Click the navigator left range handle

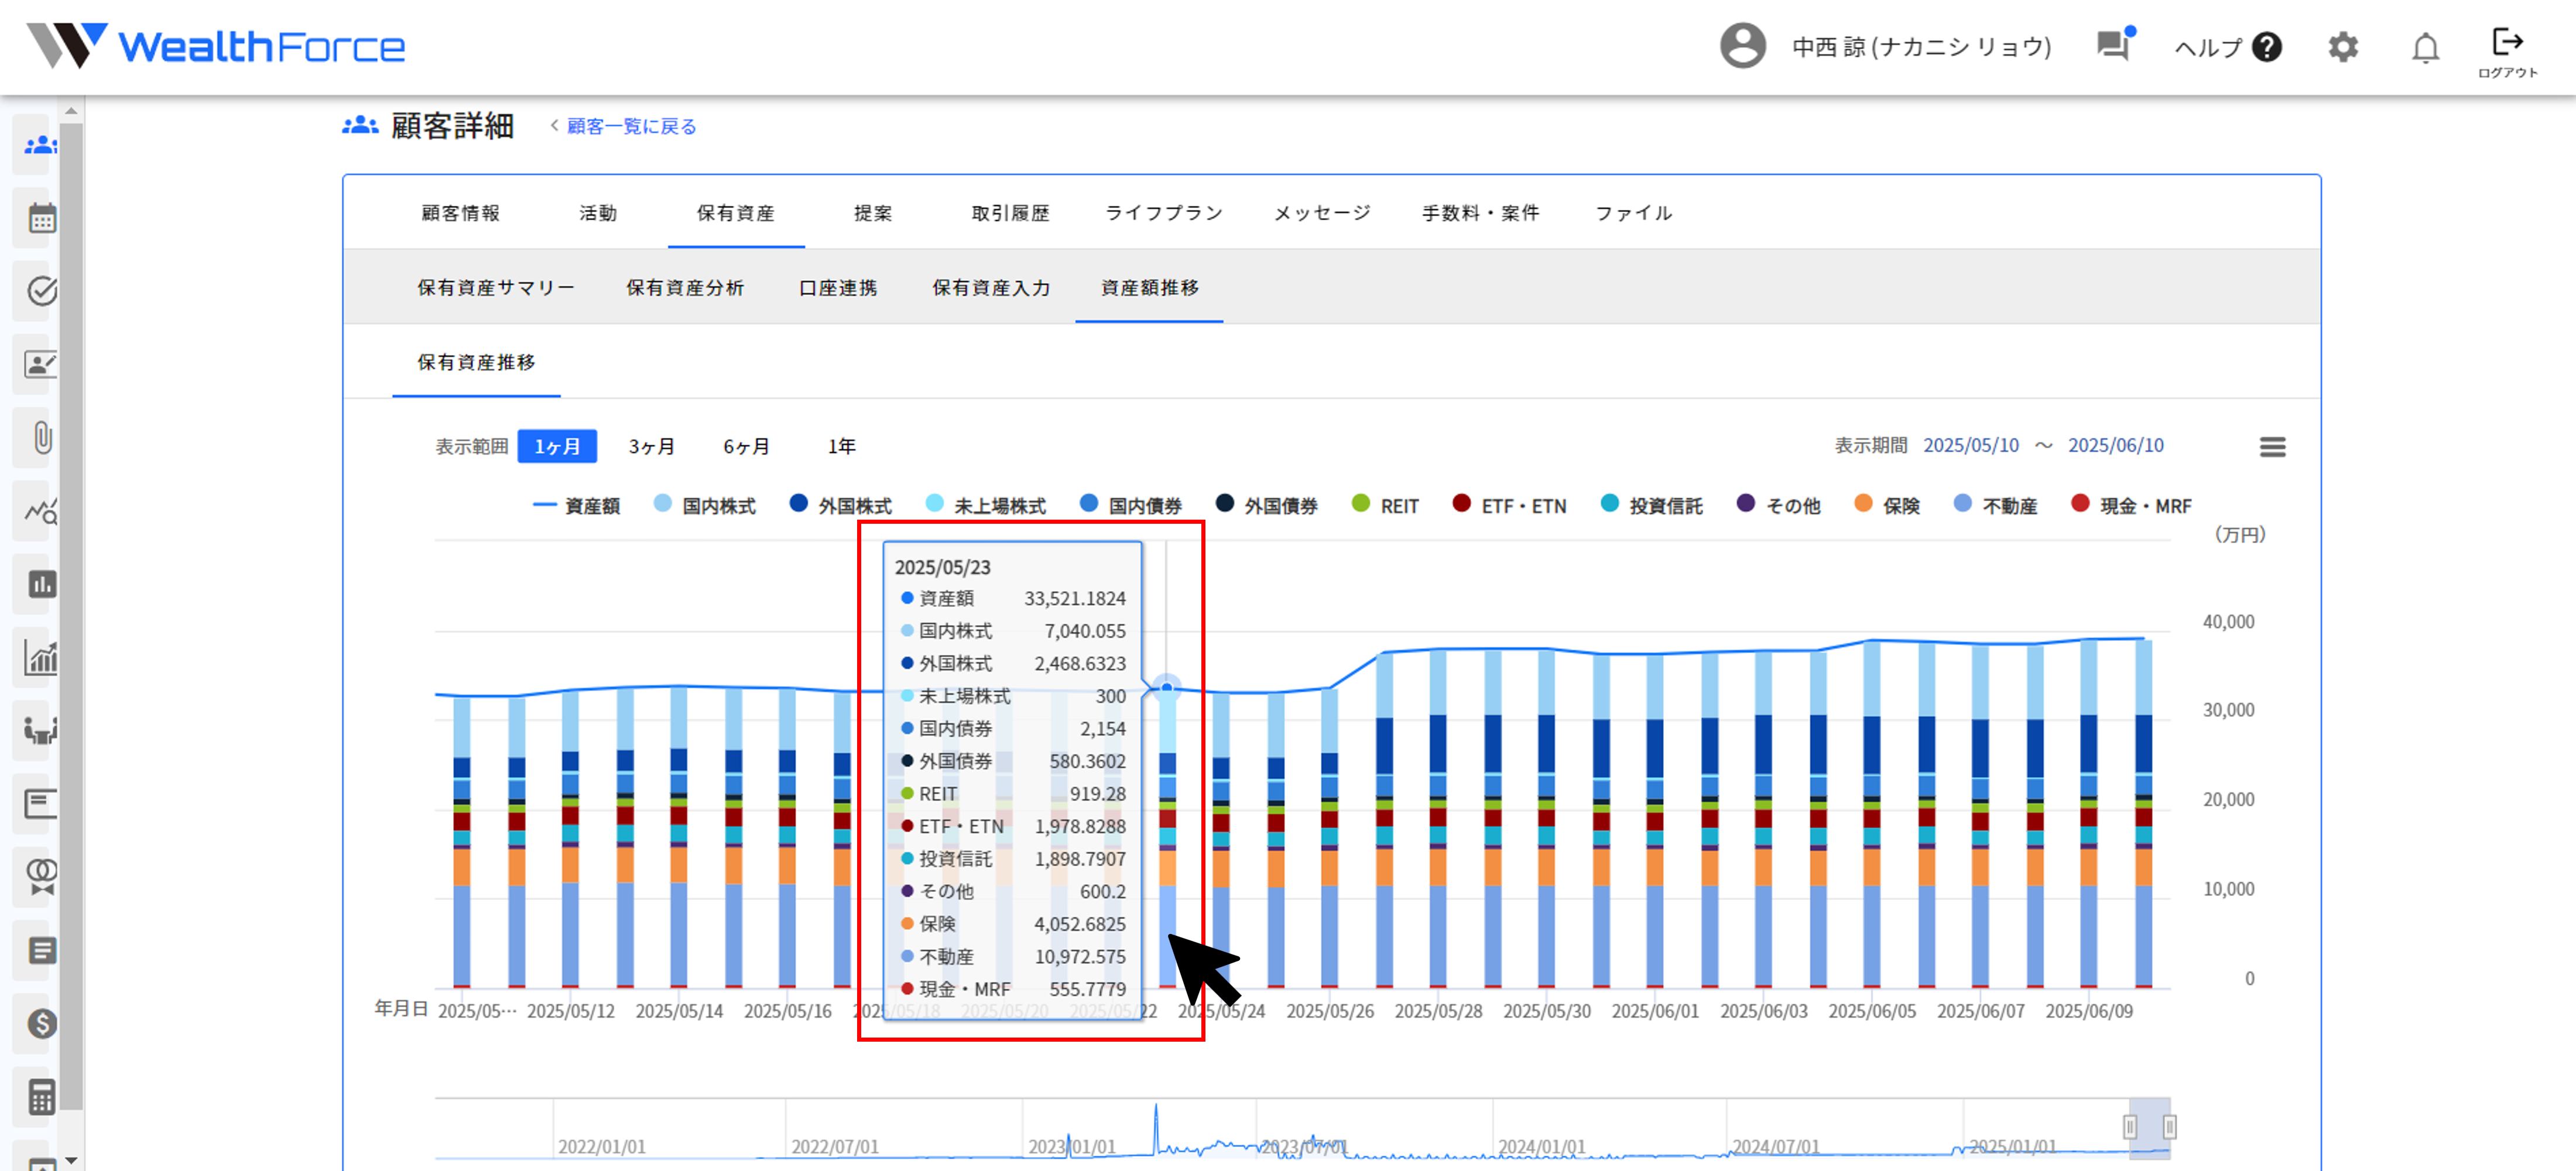tap(2130, 1127)
